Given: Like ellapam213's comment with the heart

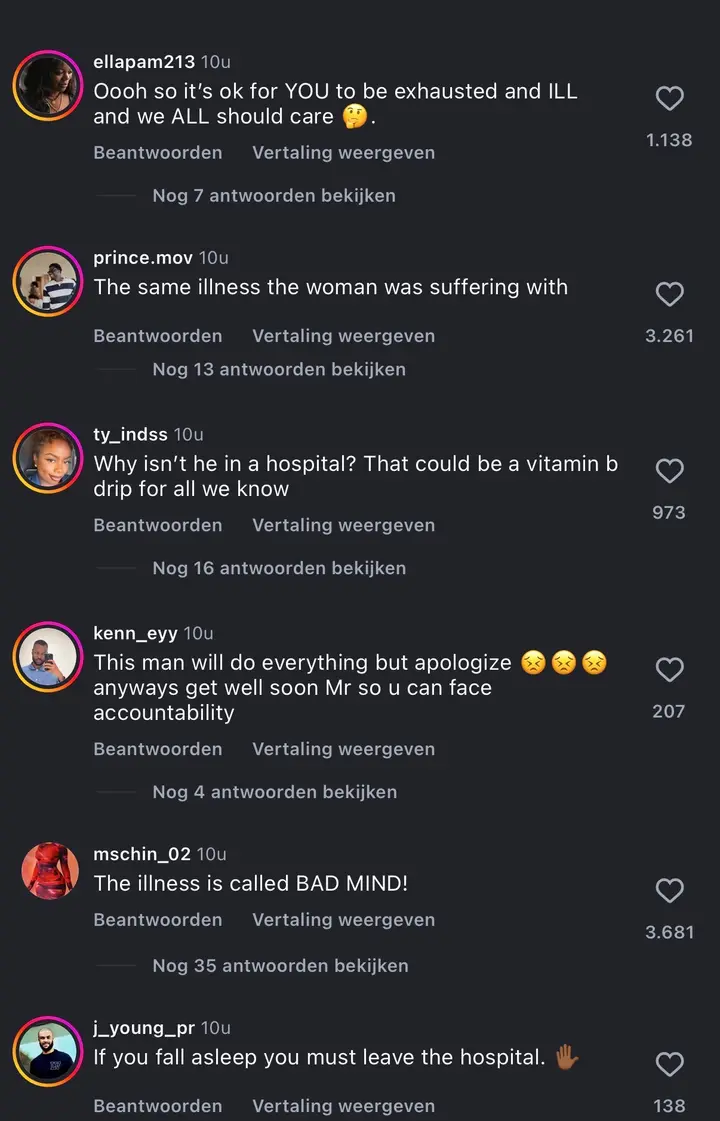Looking at the screenshot, I should coord(669,98).
